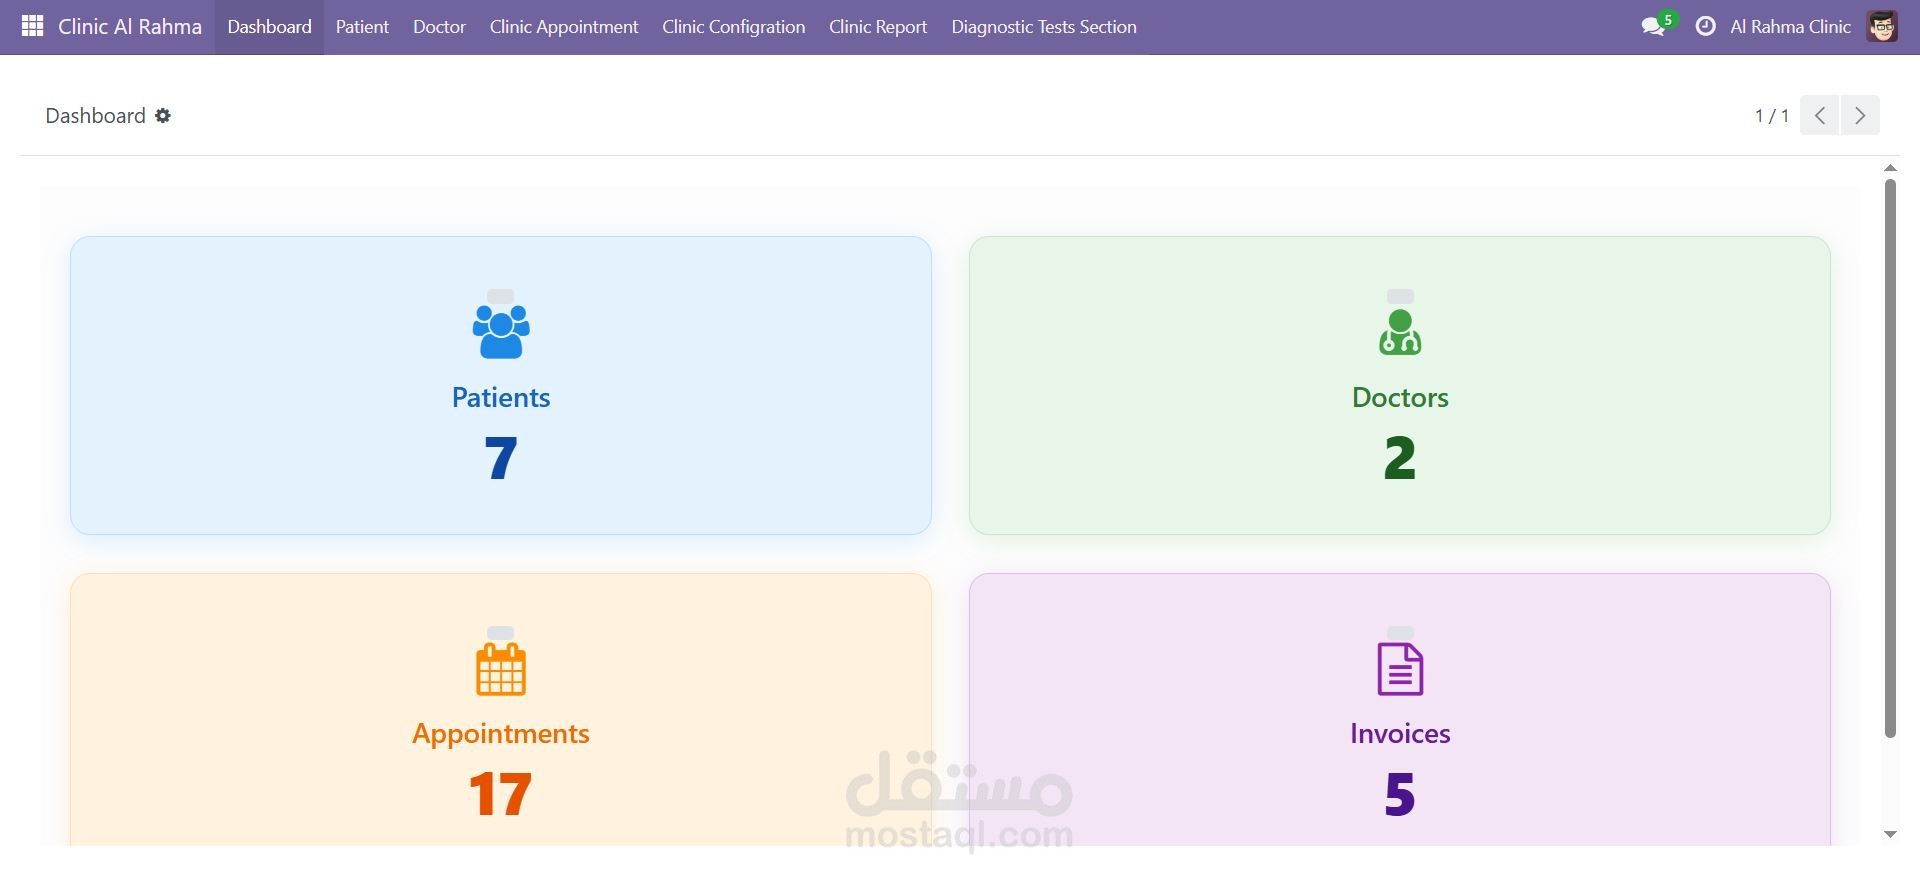Click the appointment count 17
The width and height of the screenshot is (1920, 872).
click(501, 794)
